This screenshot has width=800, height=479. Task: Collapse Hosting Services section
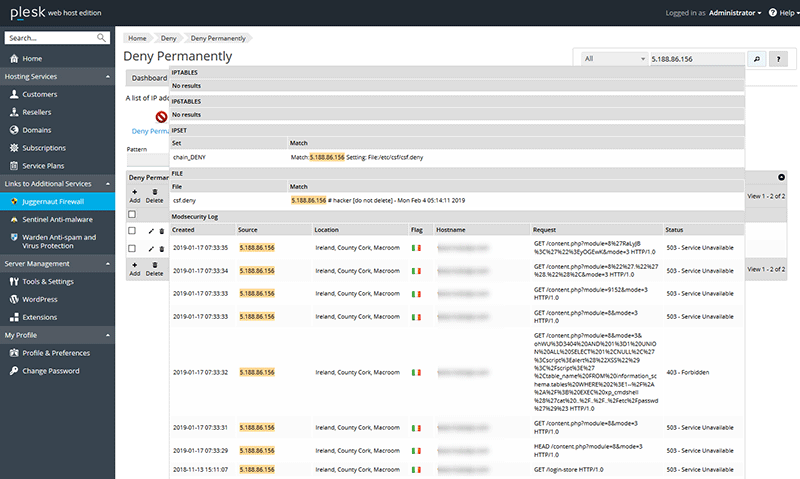tap(108, 77)
